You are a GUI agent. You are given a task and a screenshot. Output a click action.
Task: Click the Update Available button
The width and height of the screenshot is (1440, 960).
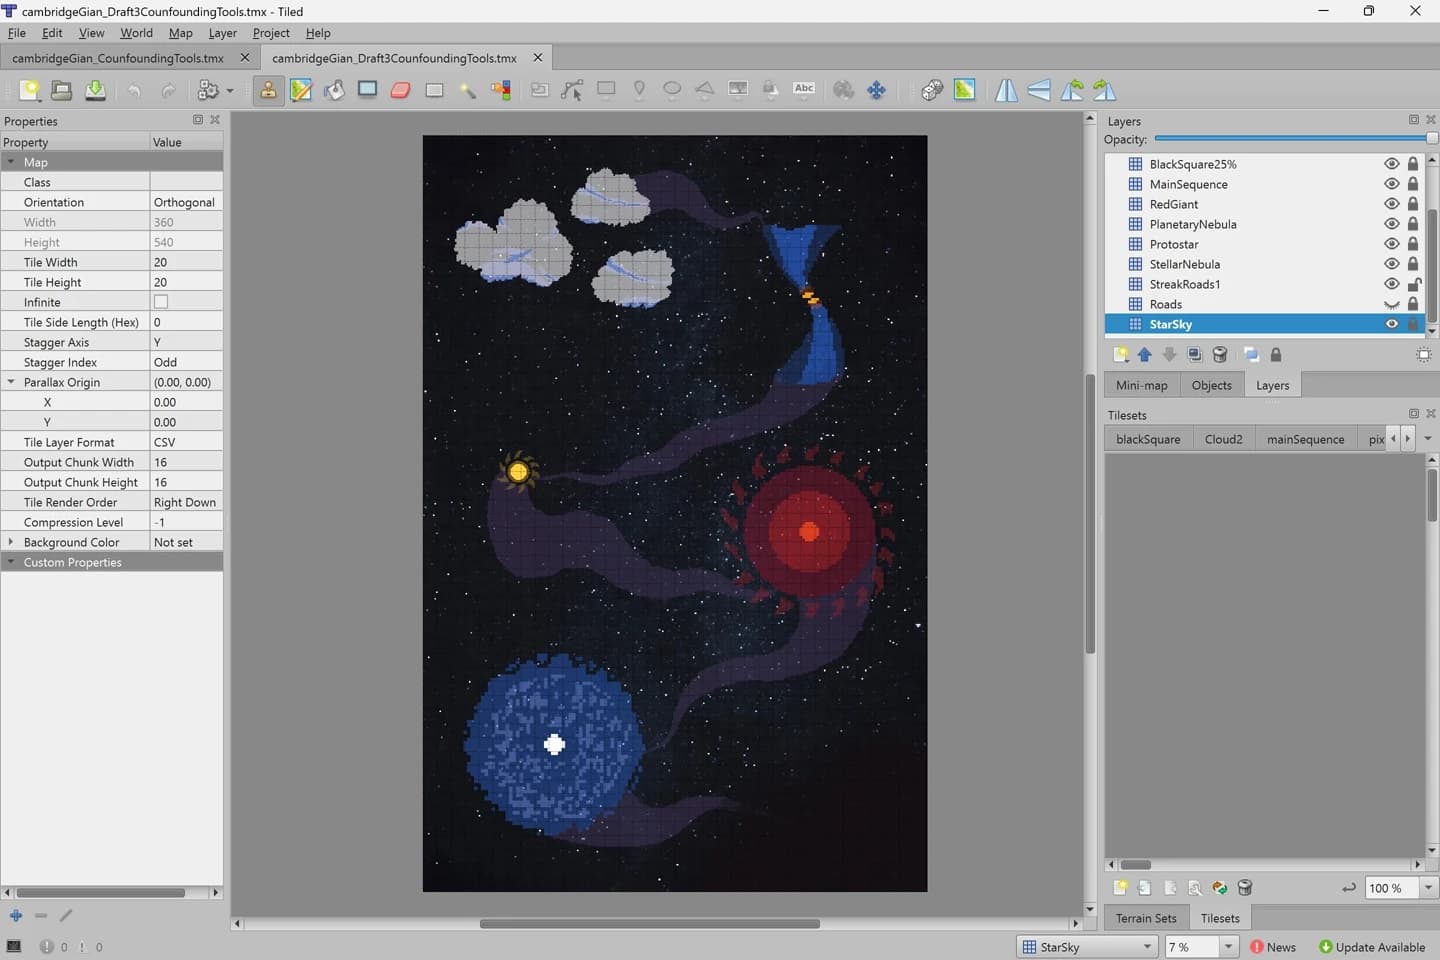point(1372,947)
